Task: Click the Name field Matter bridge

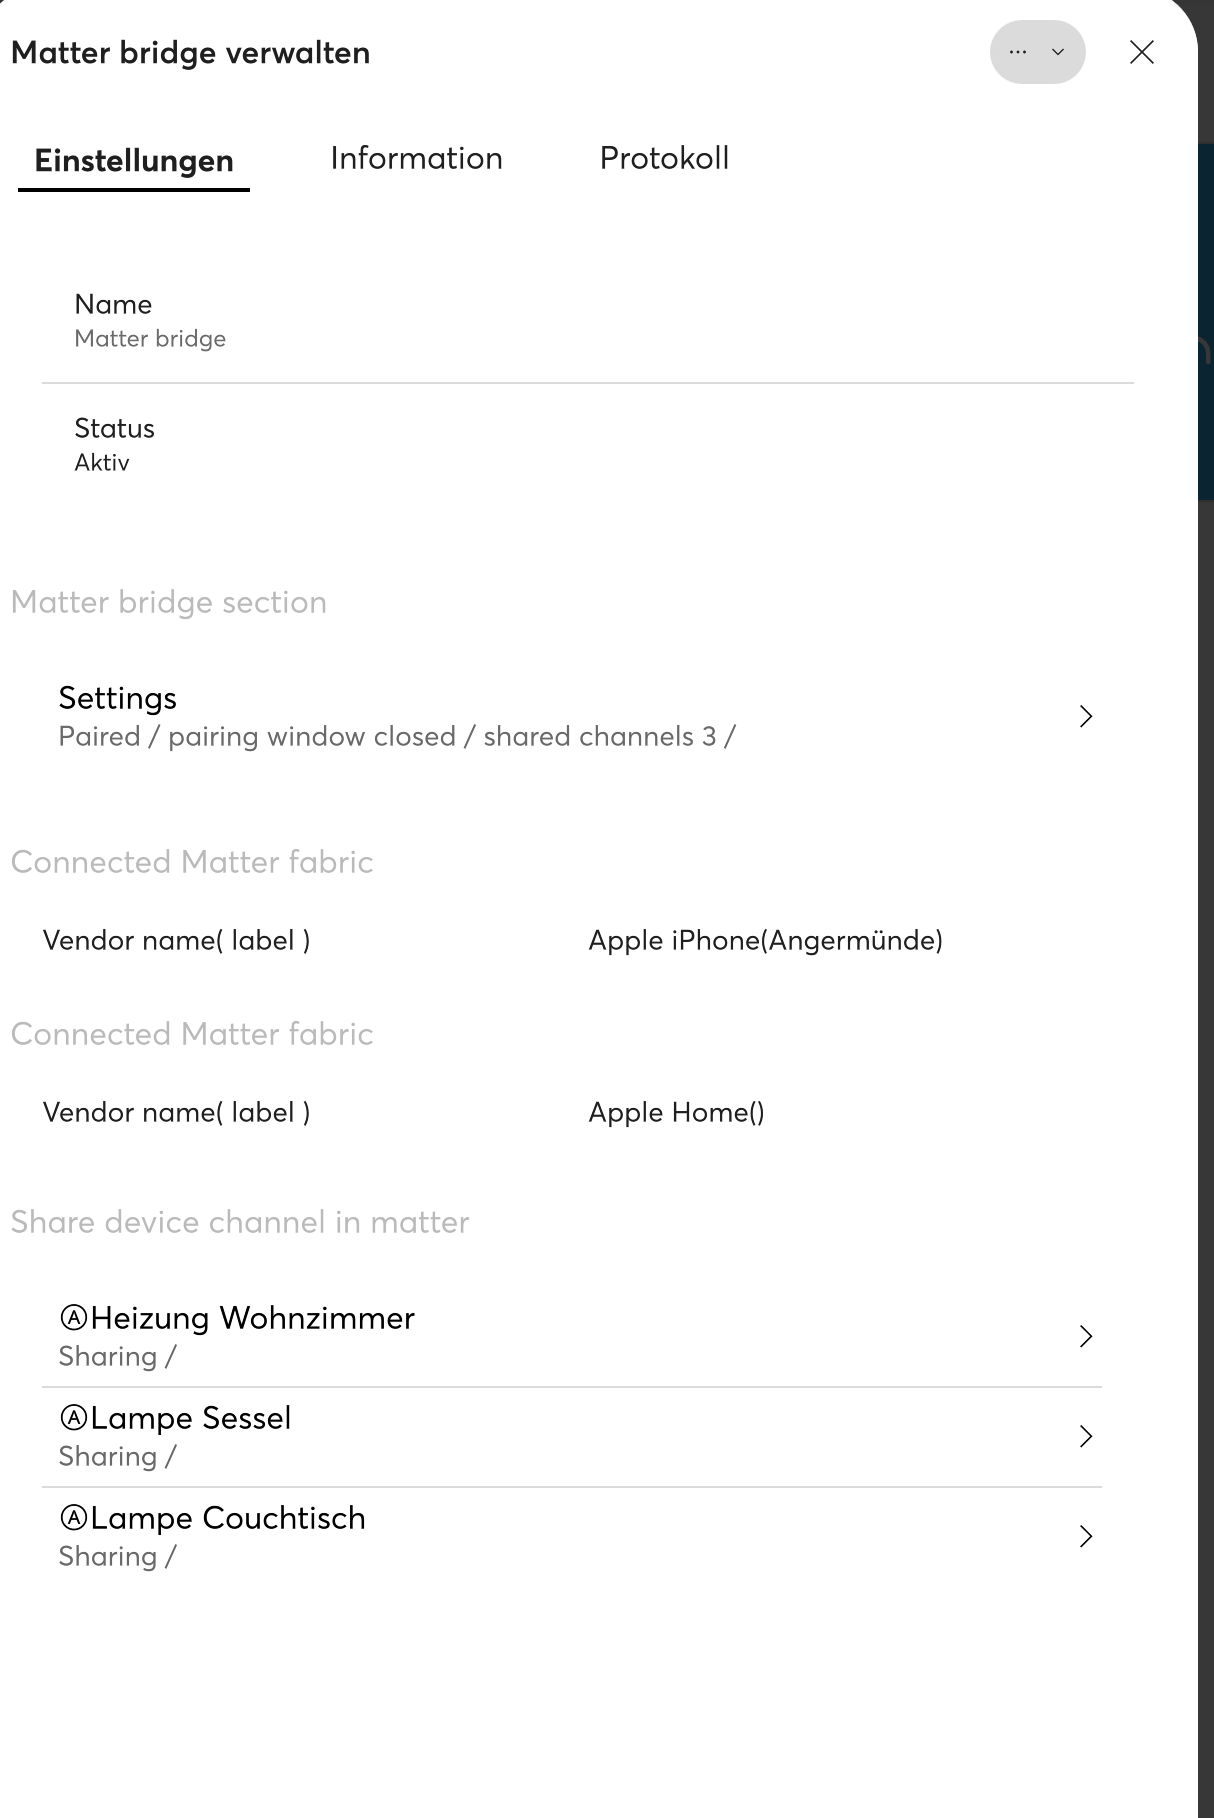Action: pos(150,321)
